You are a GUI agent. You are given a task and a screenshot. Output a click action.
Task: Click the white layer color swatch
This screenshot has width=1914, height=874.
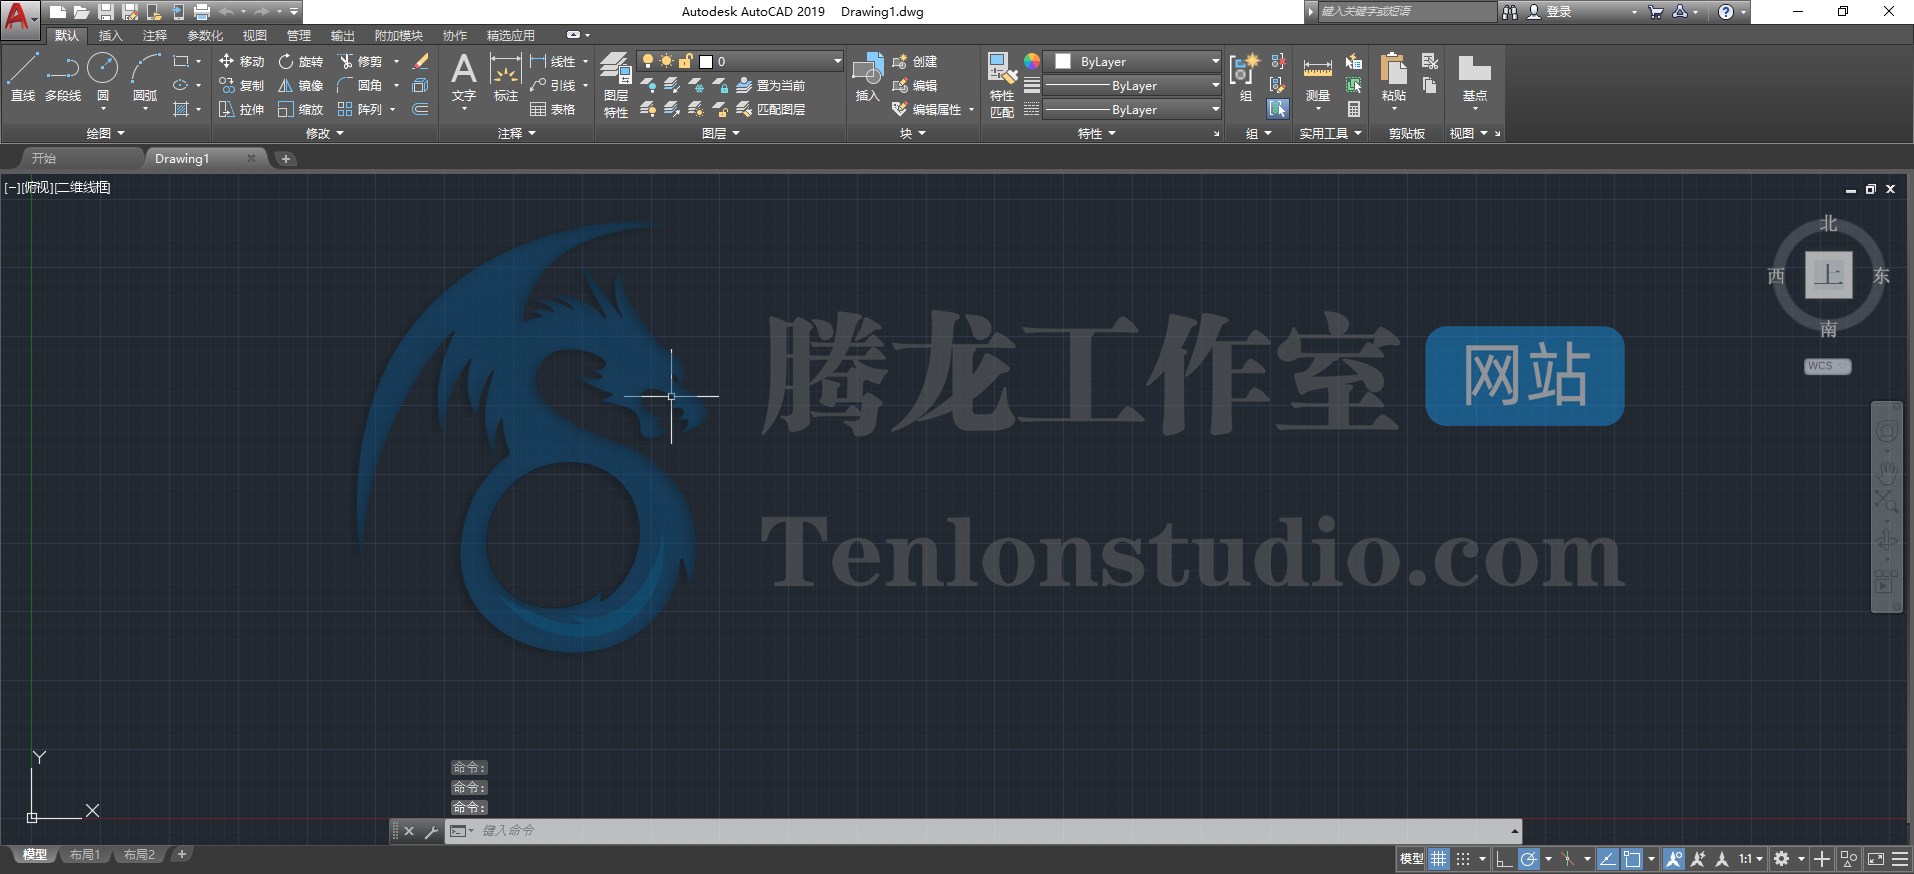[705, 61]
